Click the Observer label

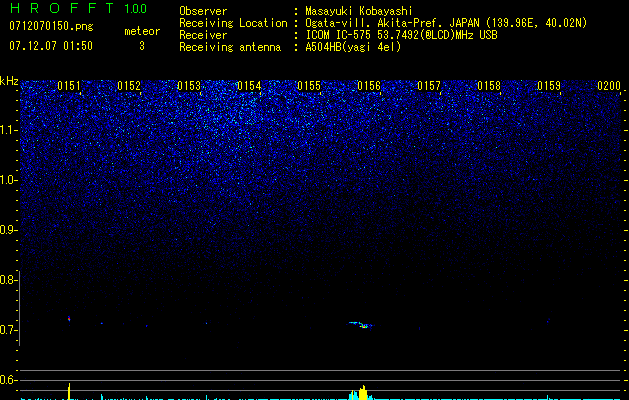coord(203,11)
